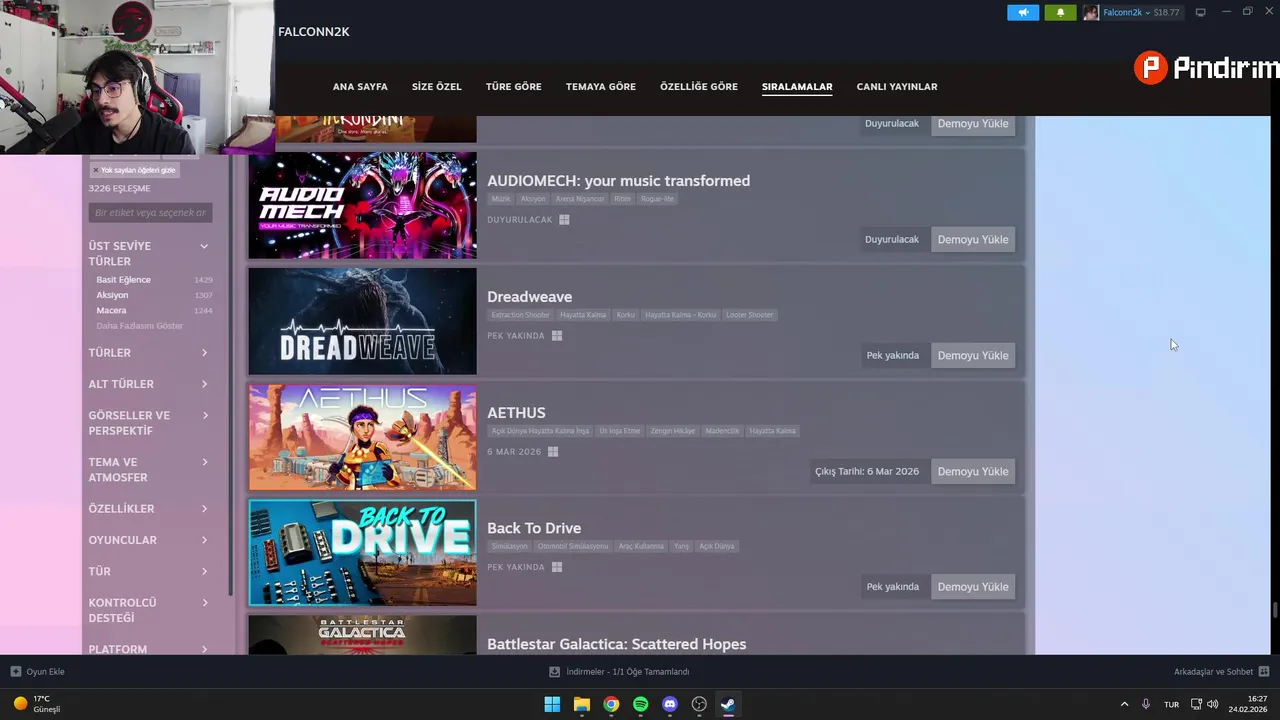Viewport: 1280px width, 720px height.
Task: Open the friends chat icon bottom right
Action: (x=1264, y=672)
